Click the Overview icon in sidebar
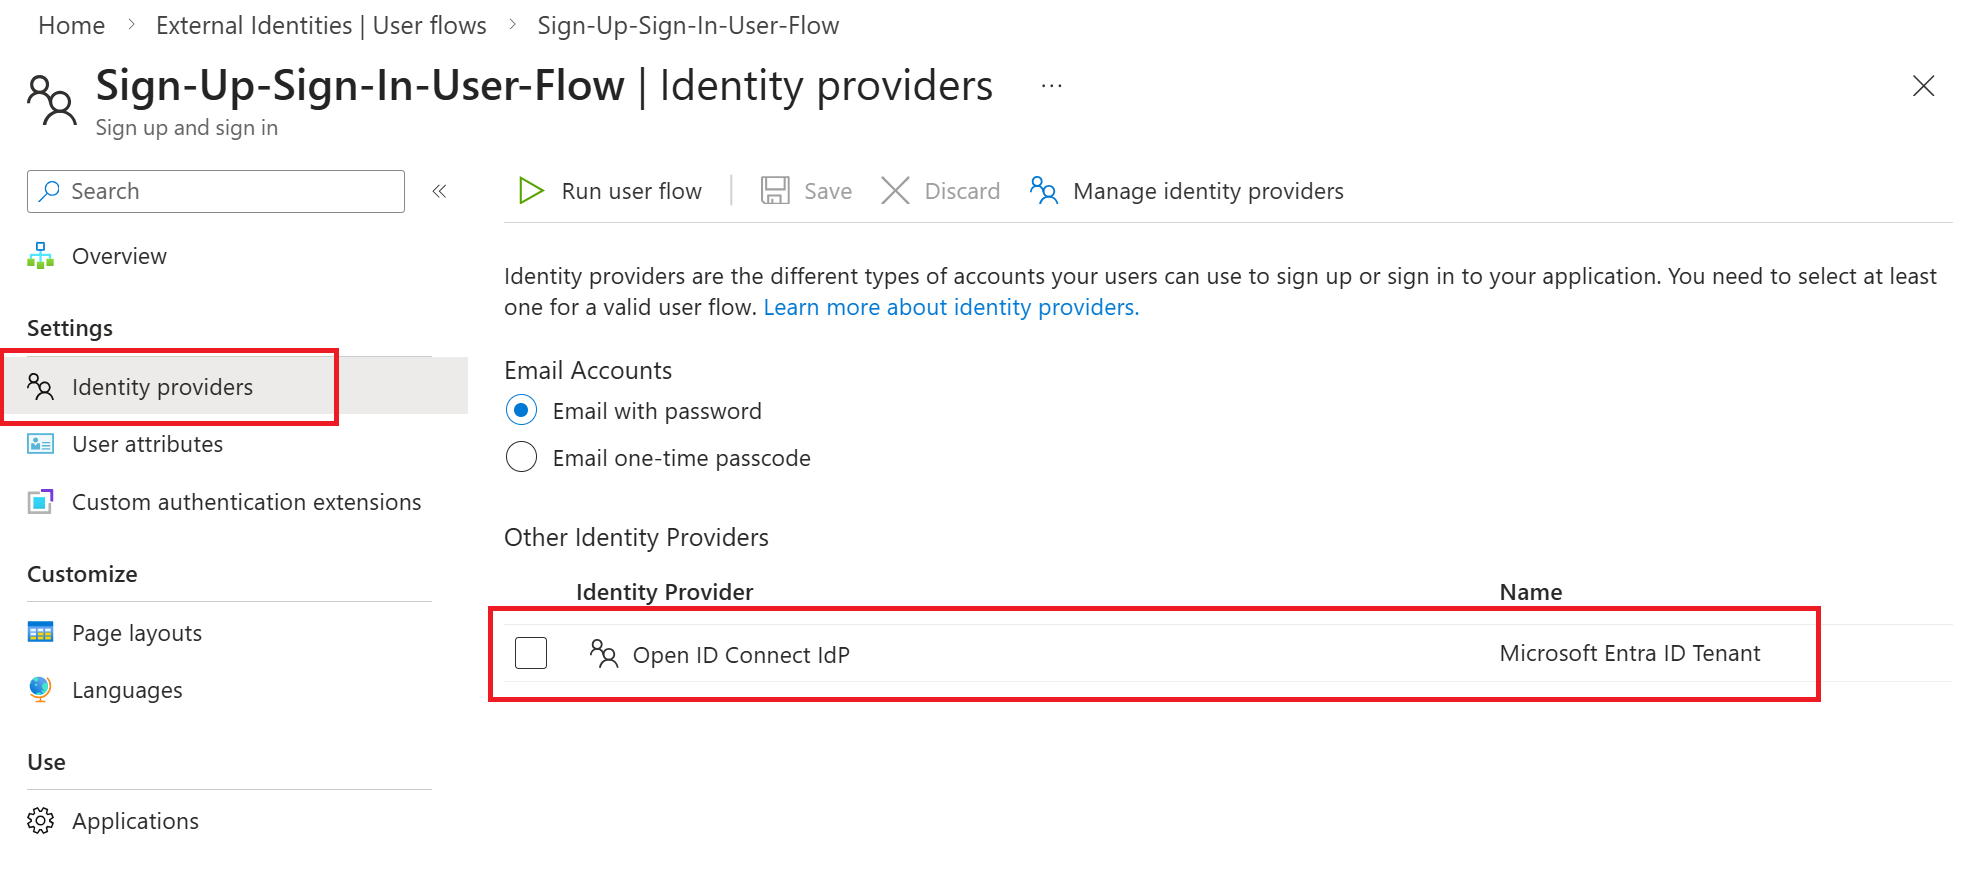Screen dimensions: 1965x885 pos(41,256)
